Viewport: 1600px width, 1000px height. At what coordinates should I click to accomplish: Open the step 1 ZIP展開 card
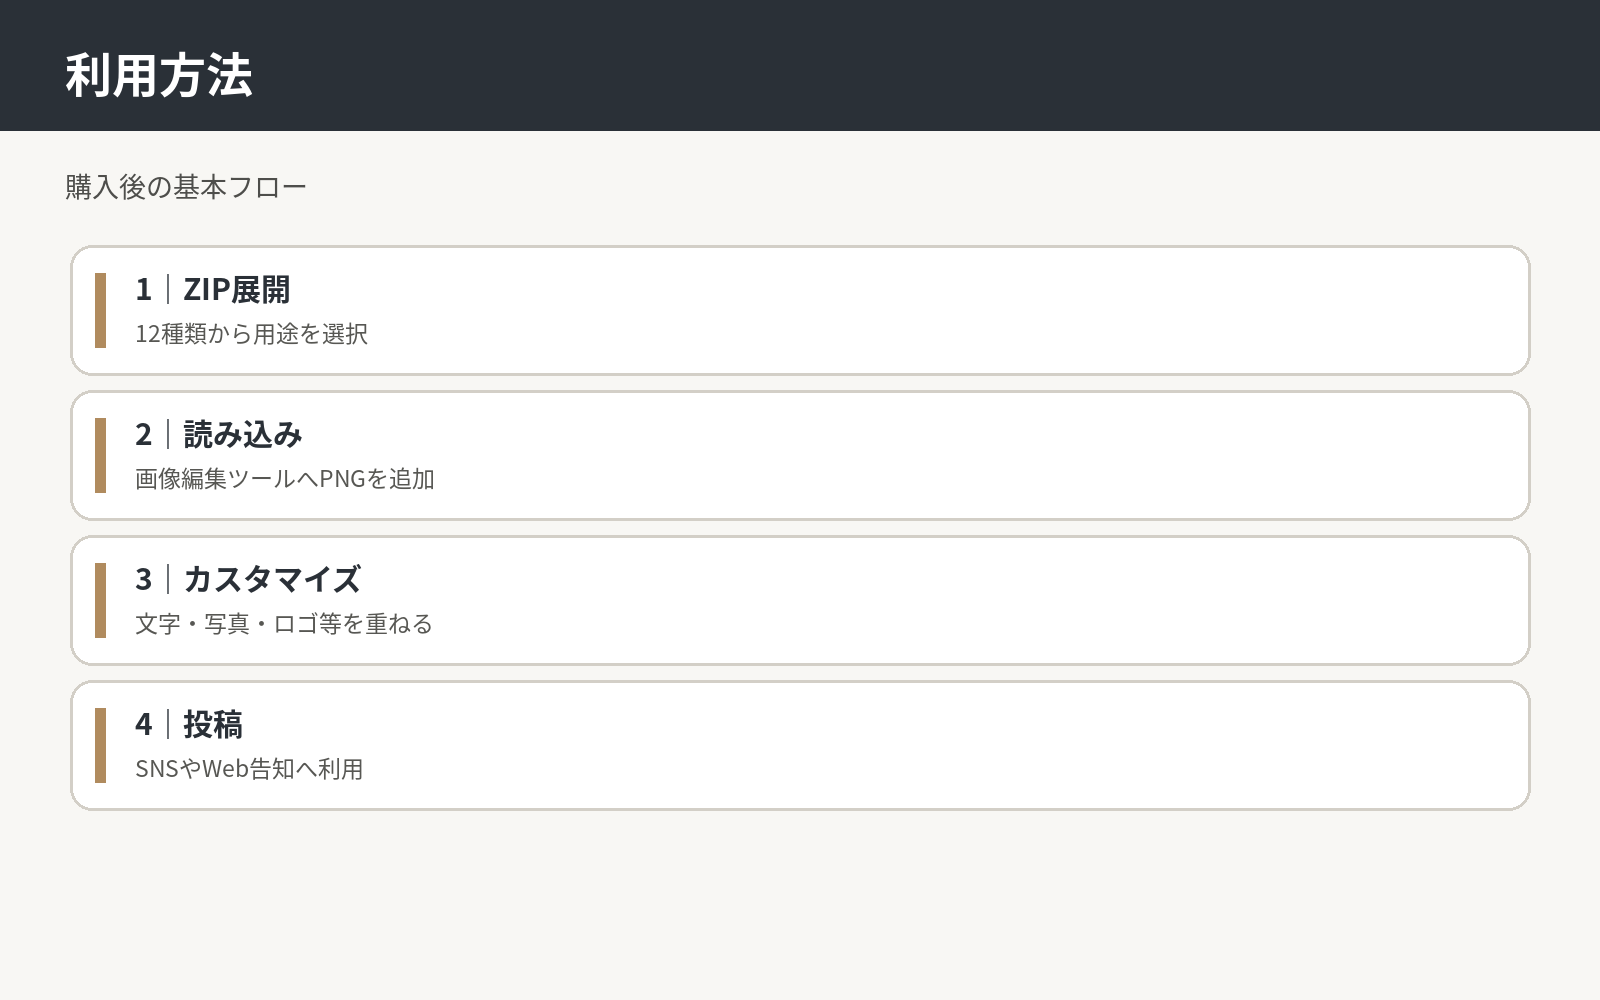click(x=800, y=310)
